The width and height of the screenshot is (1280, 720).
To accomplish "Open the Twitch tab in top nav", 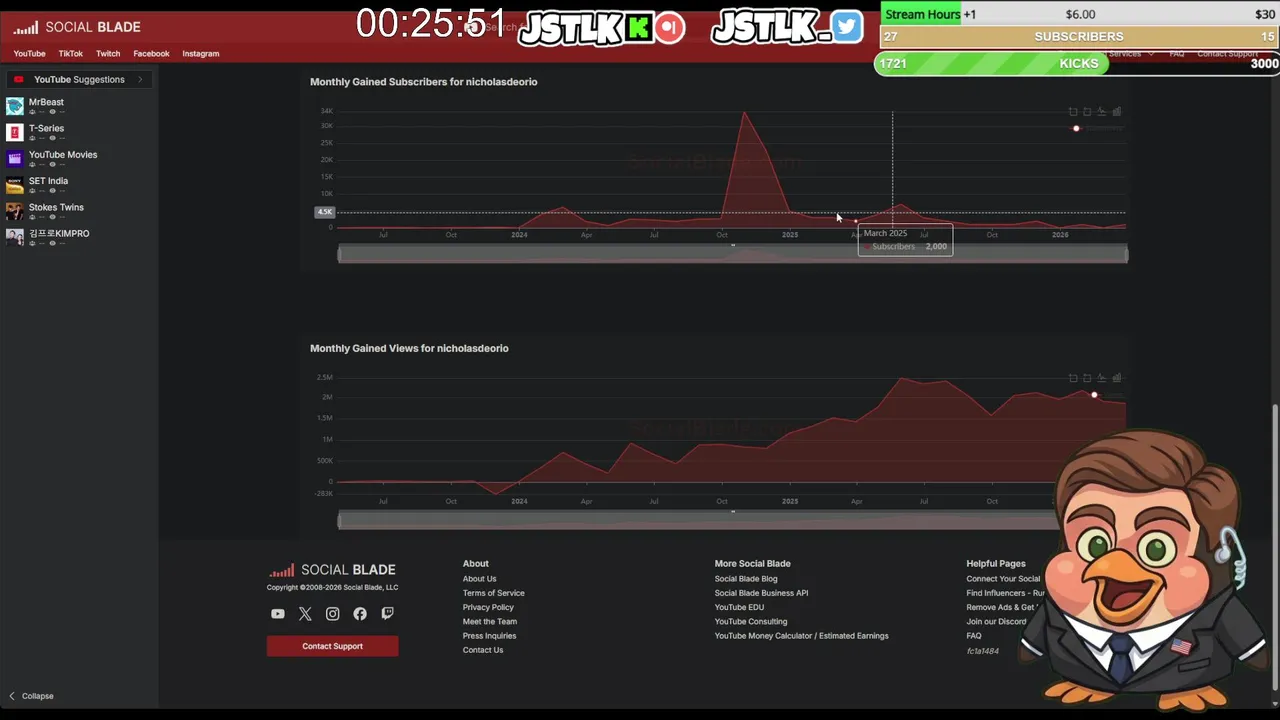I will (108, 54).
